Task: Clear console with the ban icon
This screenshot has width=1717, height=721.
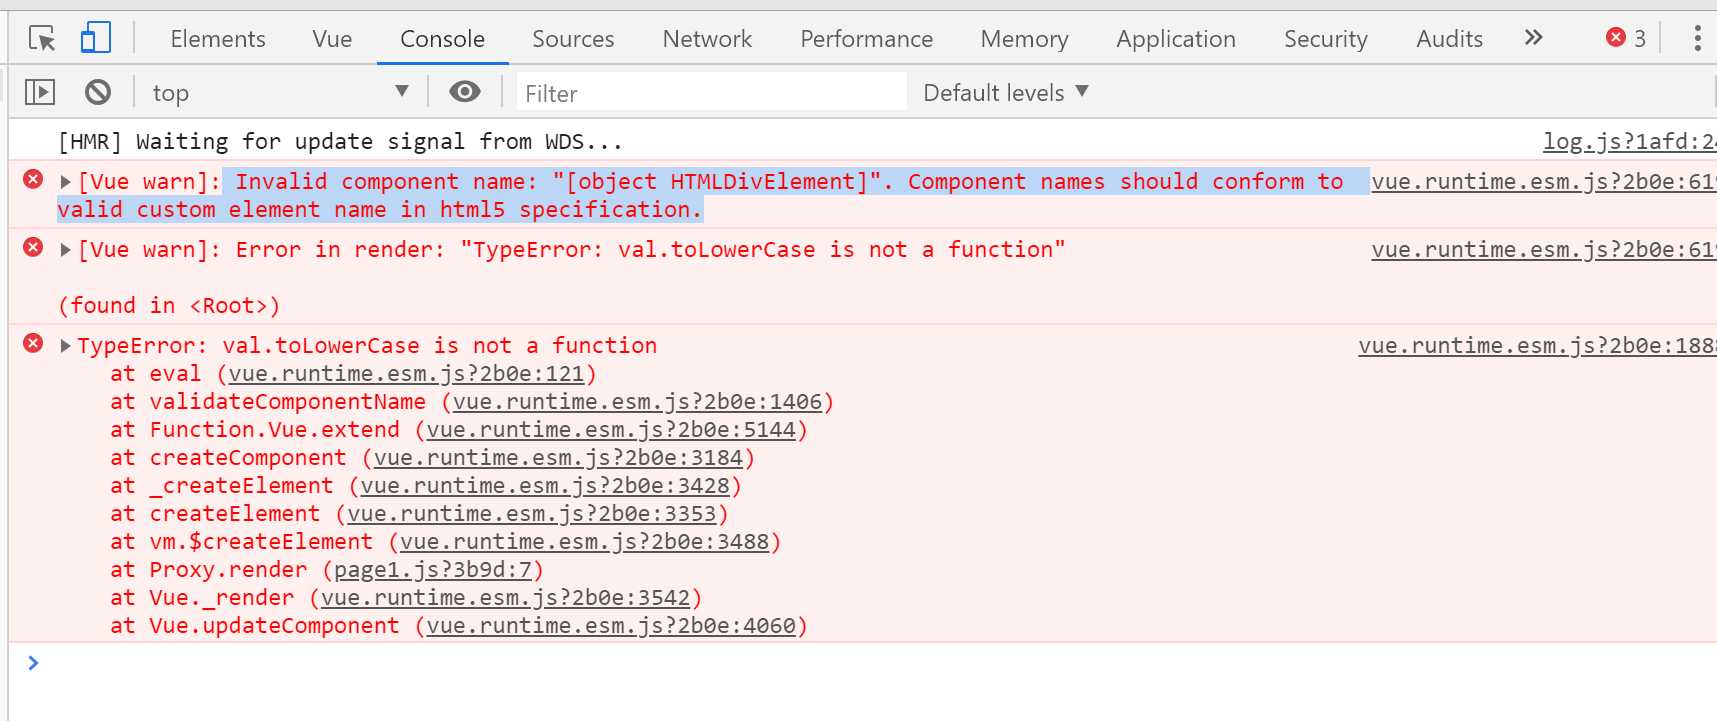Action: click(x=98, y=93)
